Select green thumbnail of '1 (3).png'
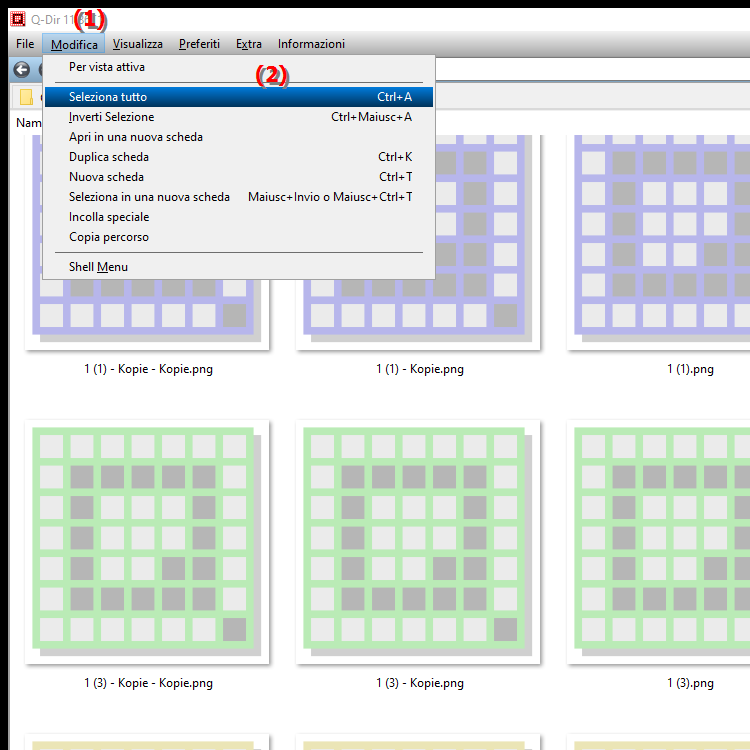This screenshot has width=750, height=750. coord(658,542)
